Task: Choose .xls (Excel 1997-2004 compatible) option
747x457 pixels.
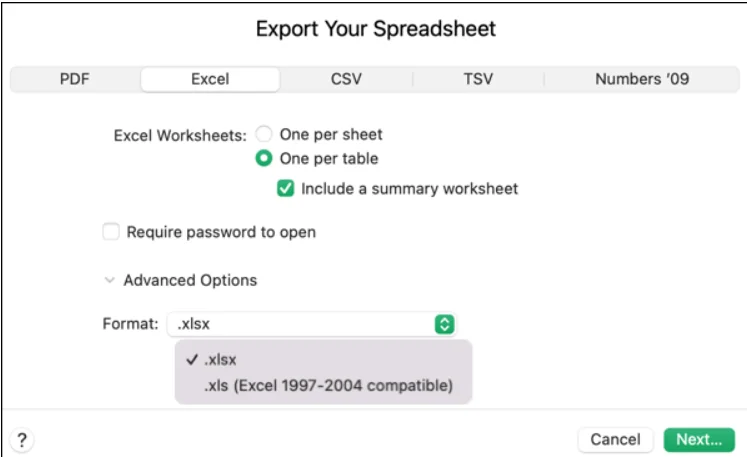Action: [x=328, y=385]
